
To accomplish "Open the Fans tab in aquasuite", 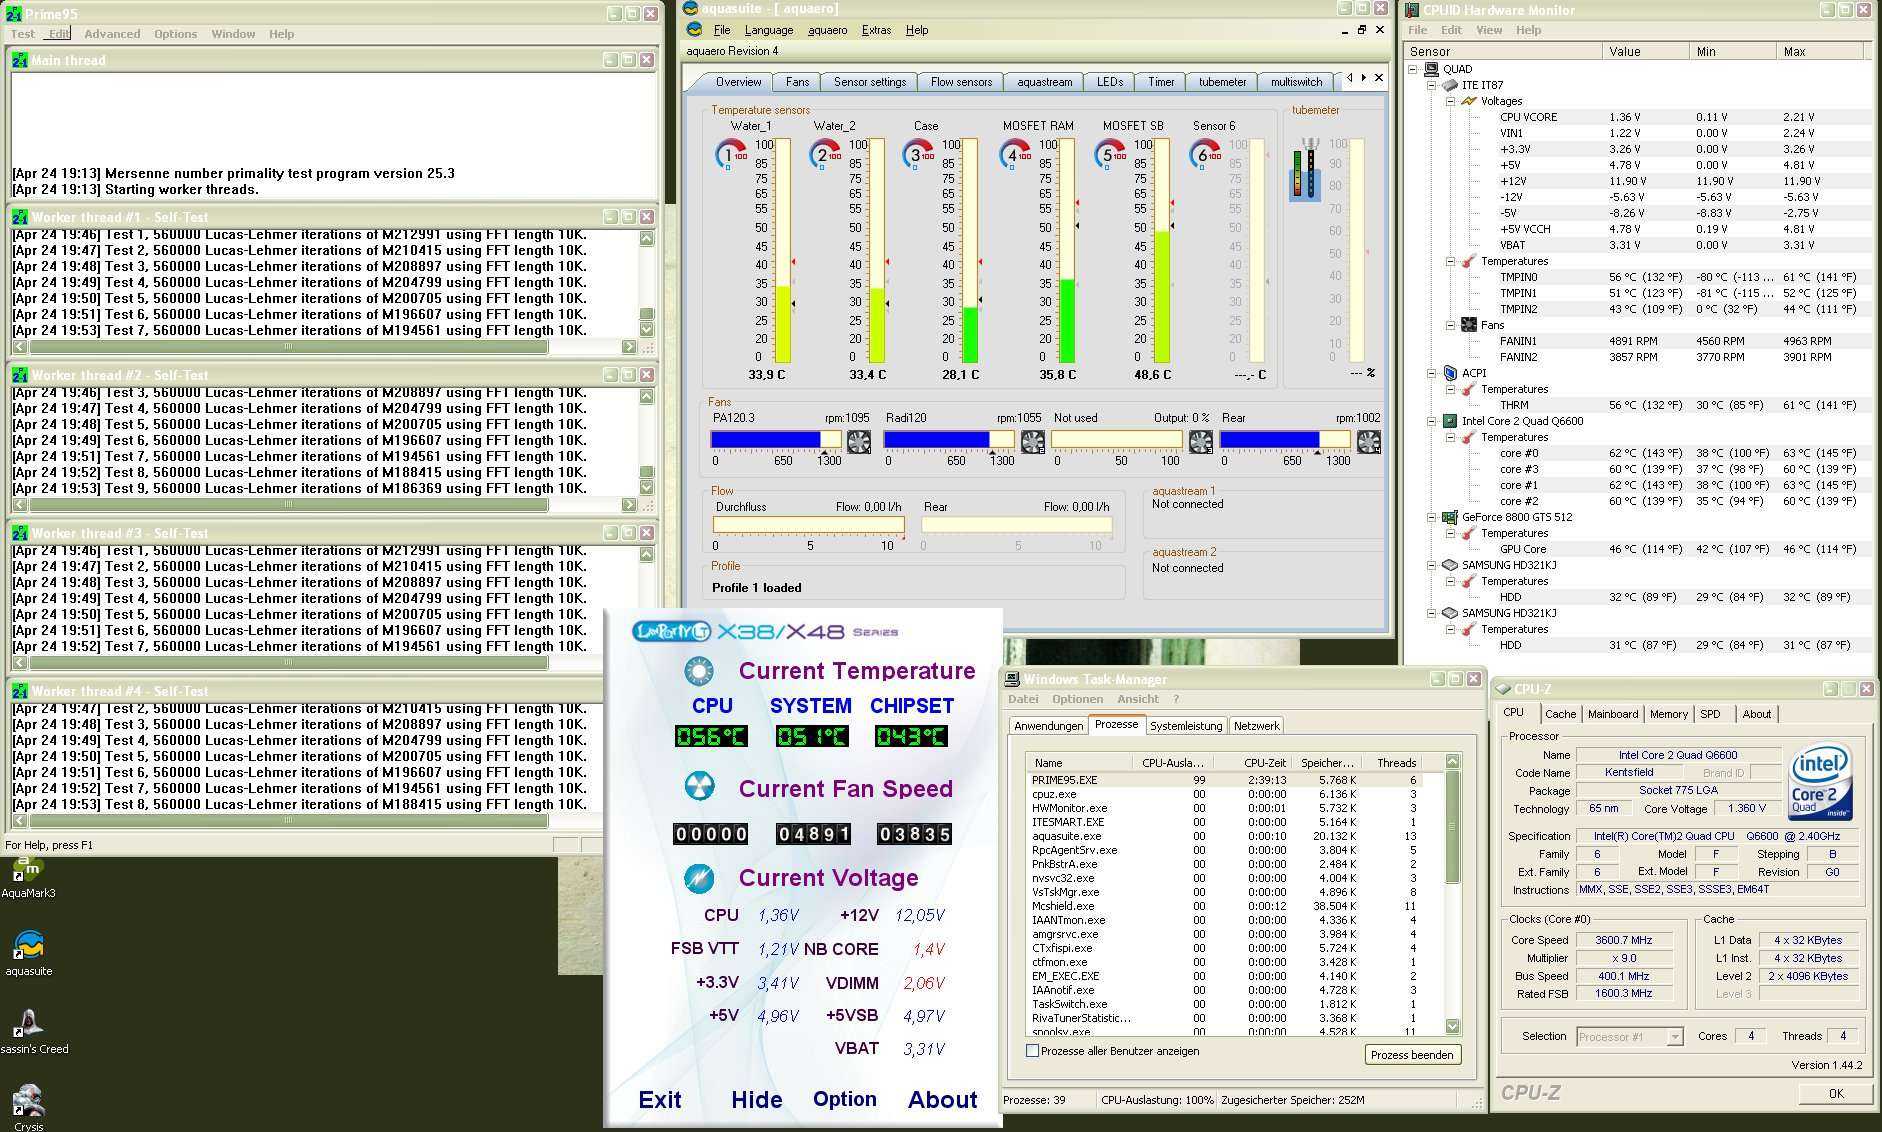I will 797,82.
